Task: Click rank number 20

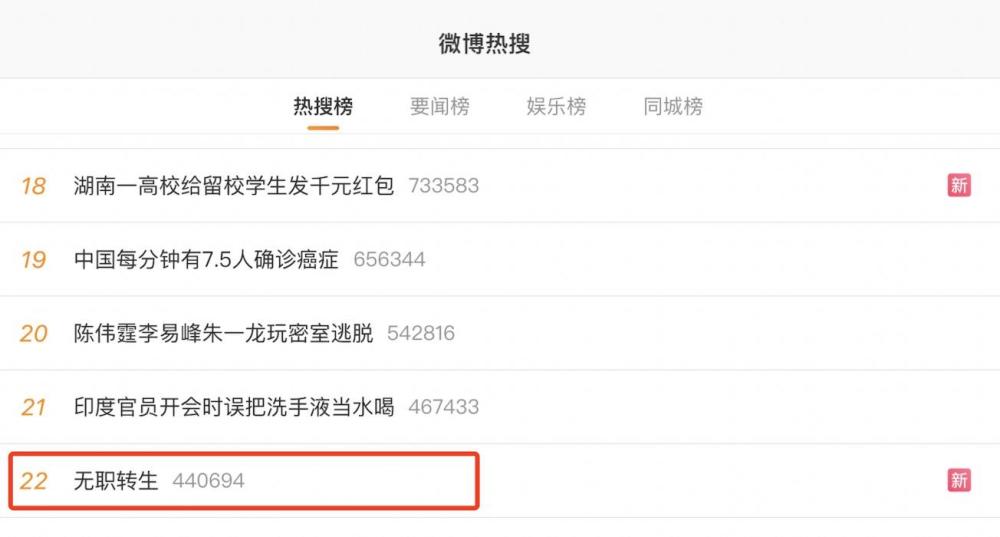Action: [34, 334]
